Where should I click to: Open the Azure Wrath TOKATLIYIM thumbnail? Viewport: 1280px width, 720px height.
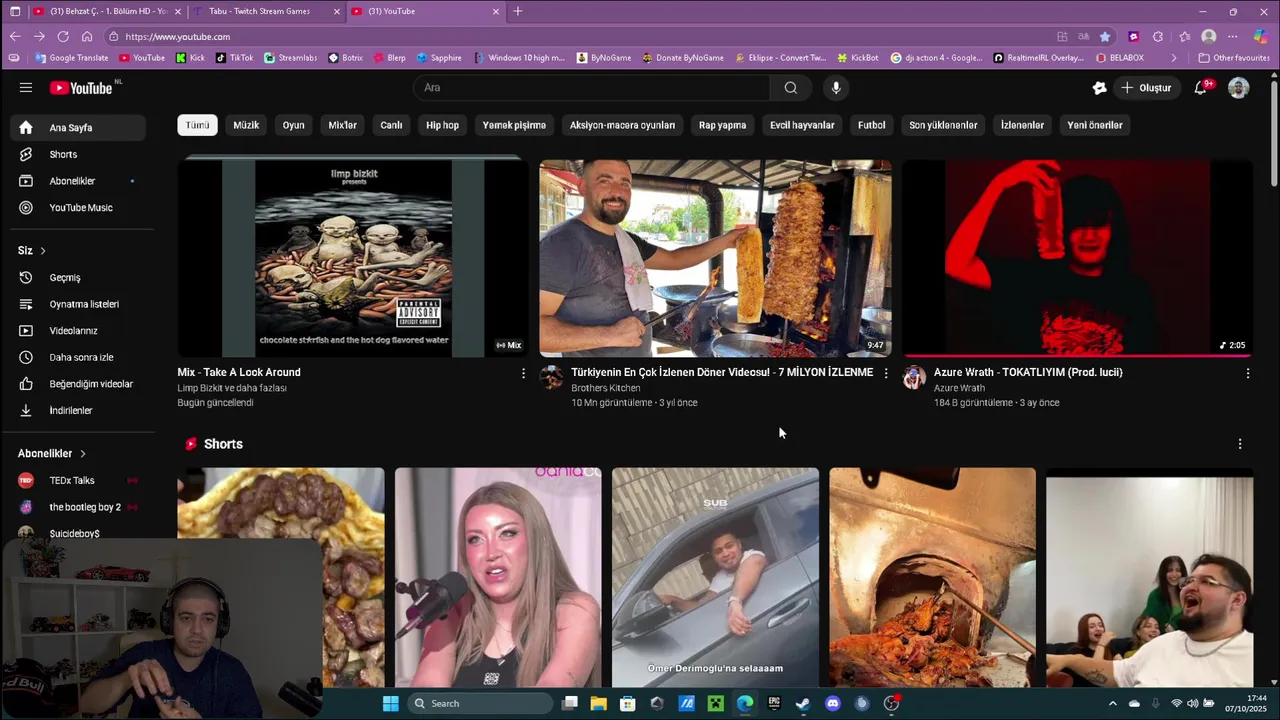[1077, 258]
